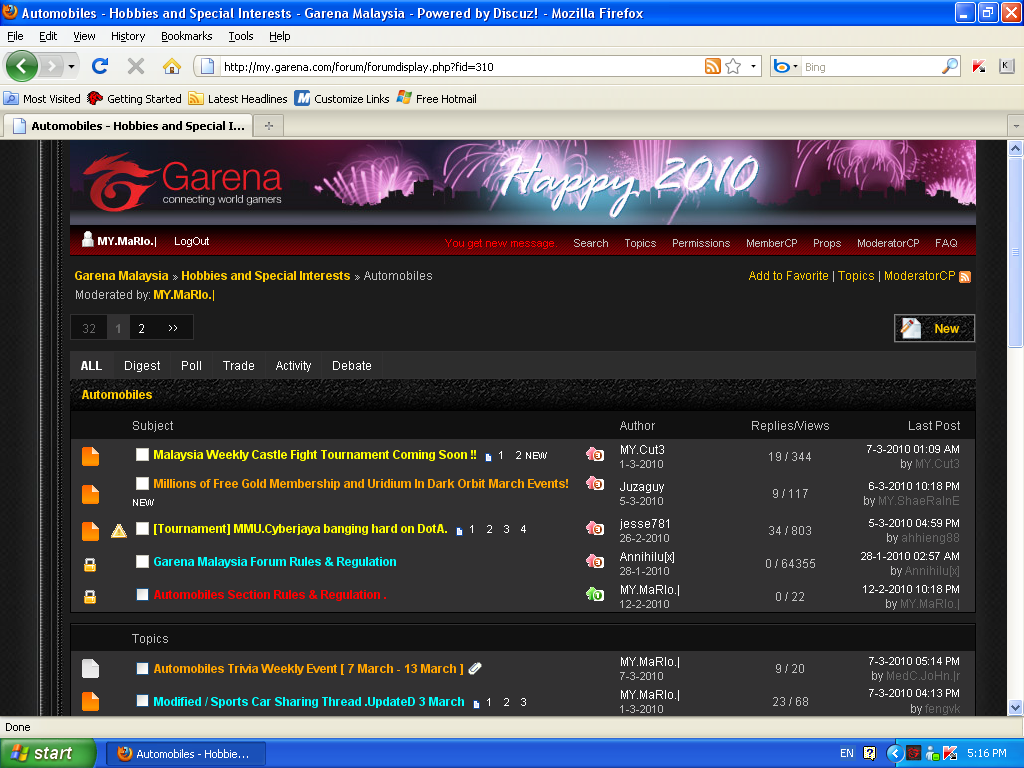Switch to the Digest filter tab
The width and height of the screenshot is (1024, 768).
pos(142,366)
